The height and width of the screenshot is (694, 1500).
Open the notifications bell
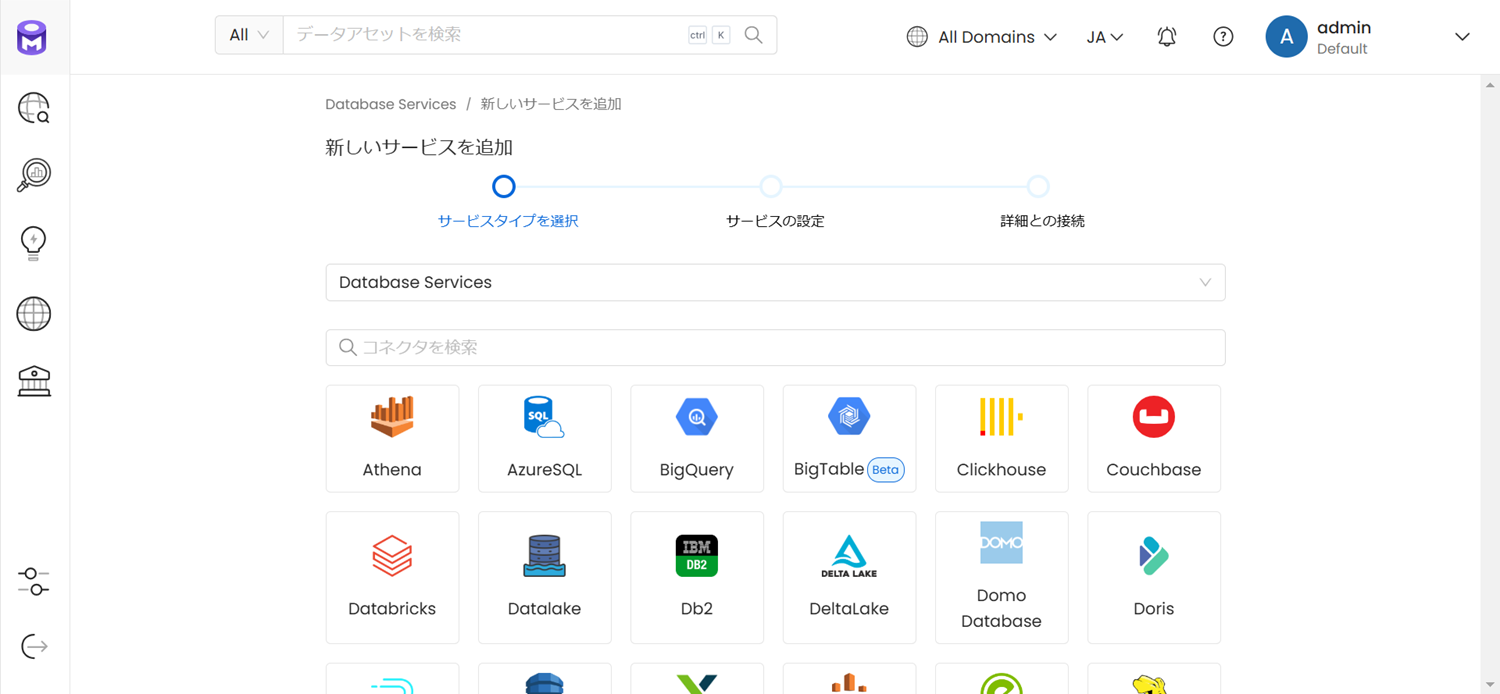pyautogui.click(x=1167, y=37)
